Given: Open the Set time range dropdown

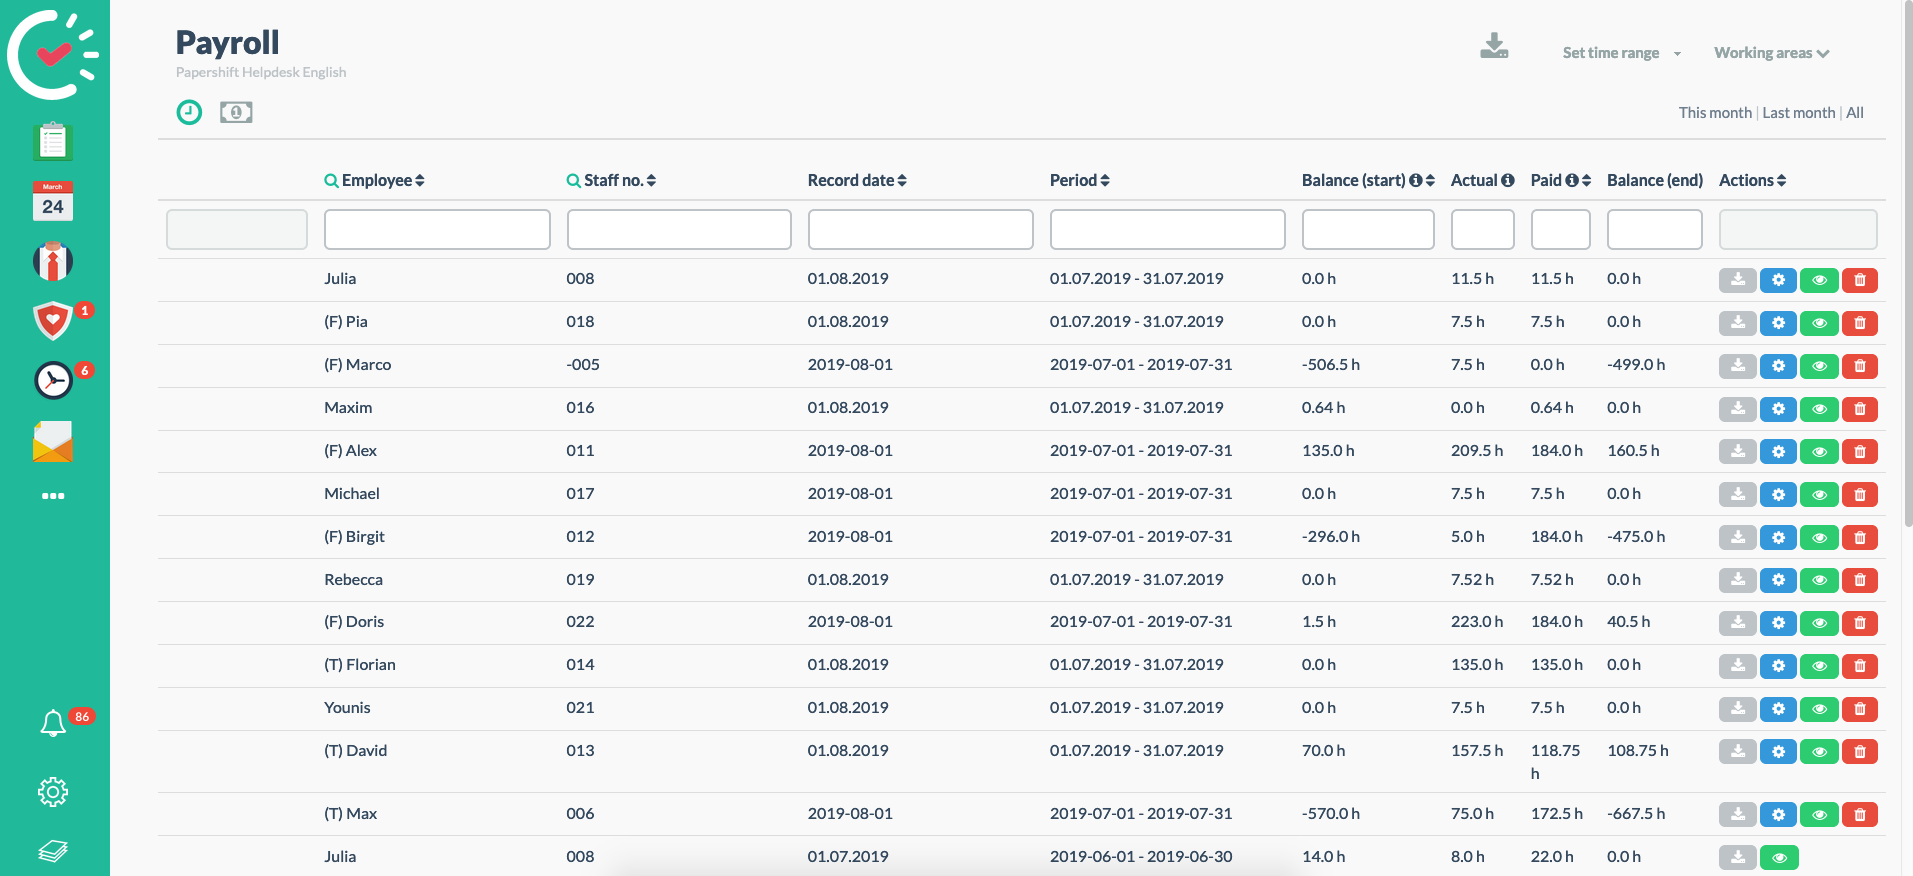Looking at the screenshot, I should [x=1622, y=53].
